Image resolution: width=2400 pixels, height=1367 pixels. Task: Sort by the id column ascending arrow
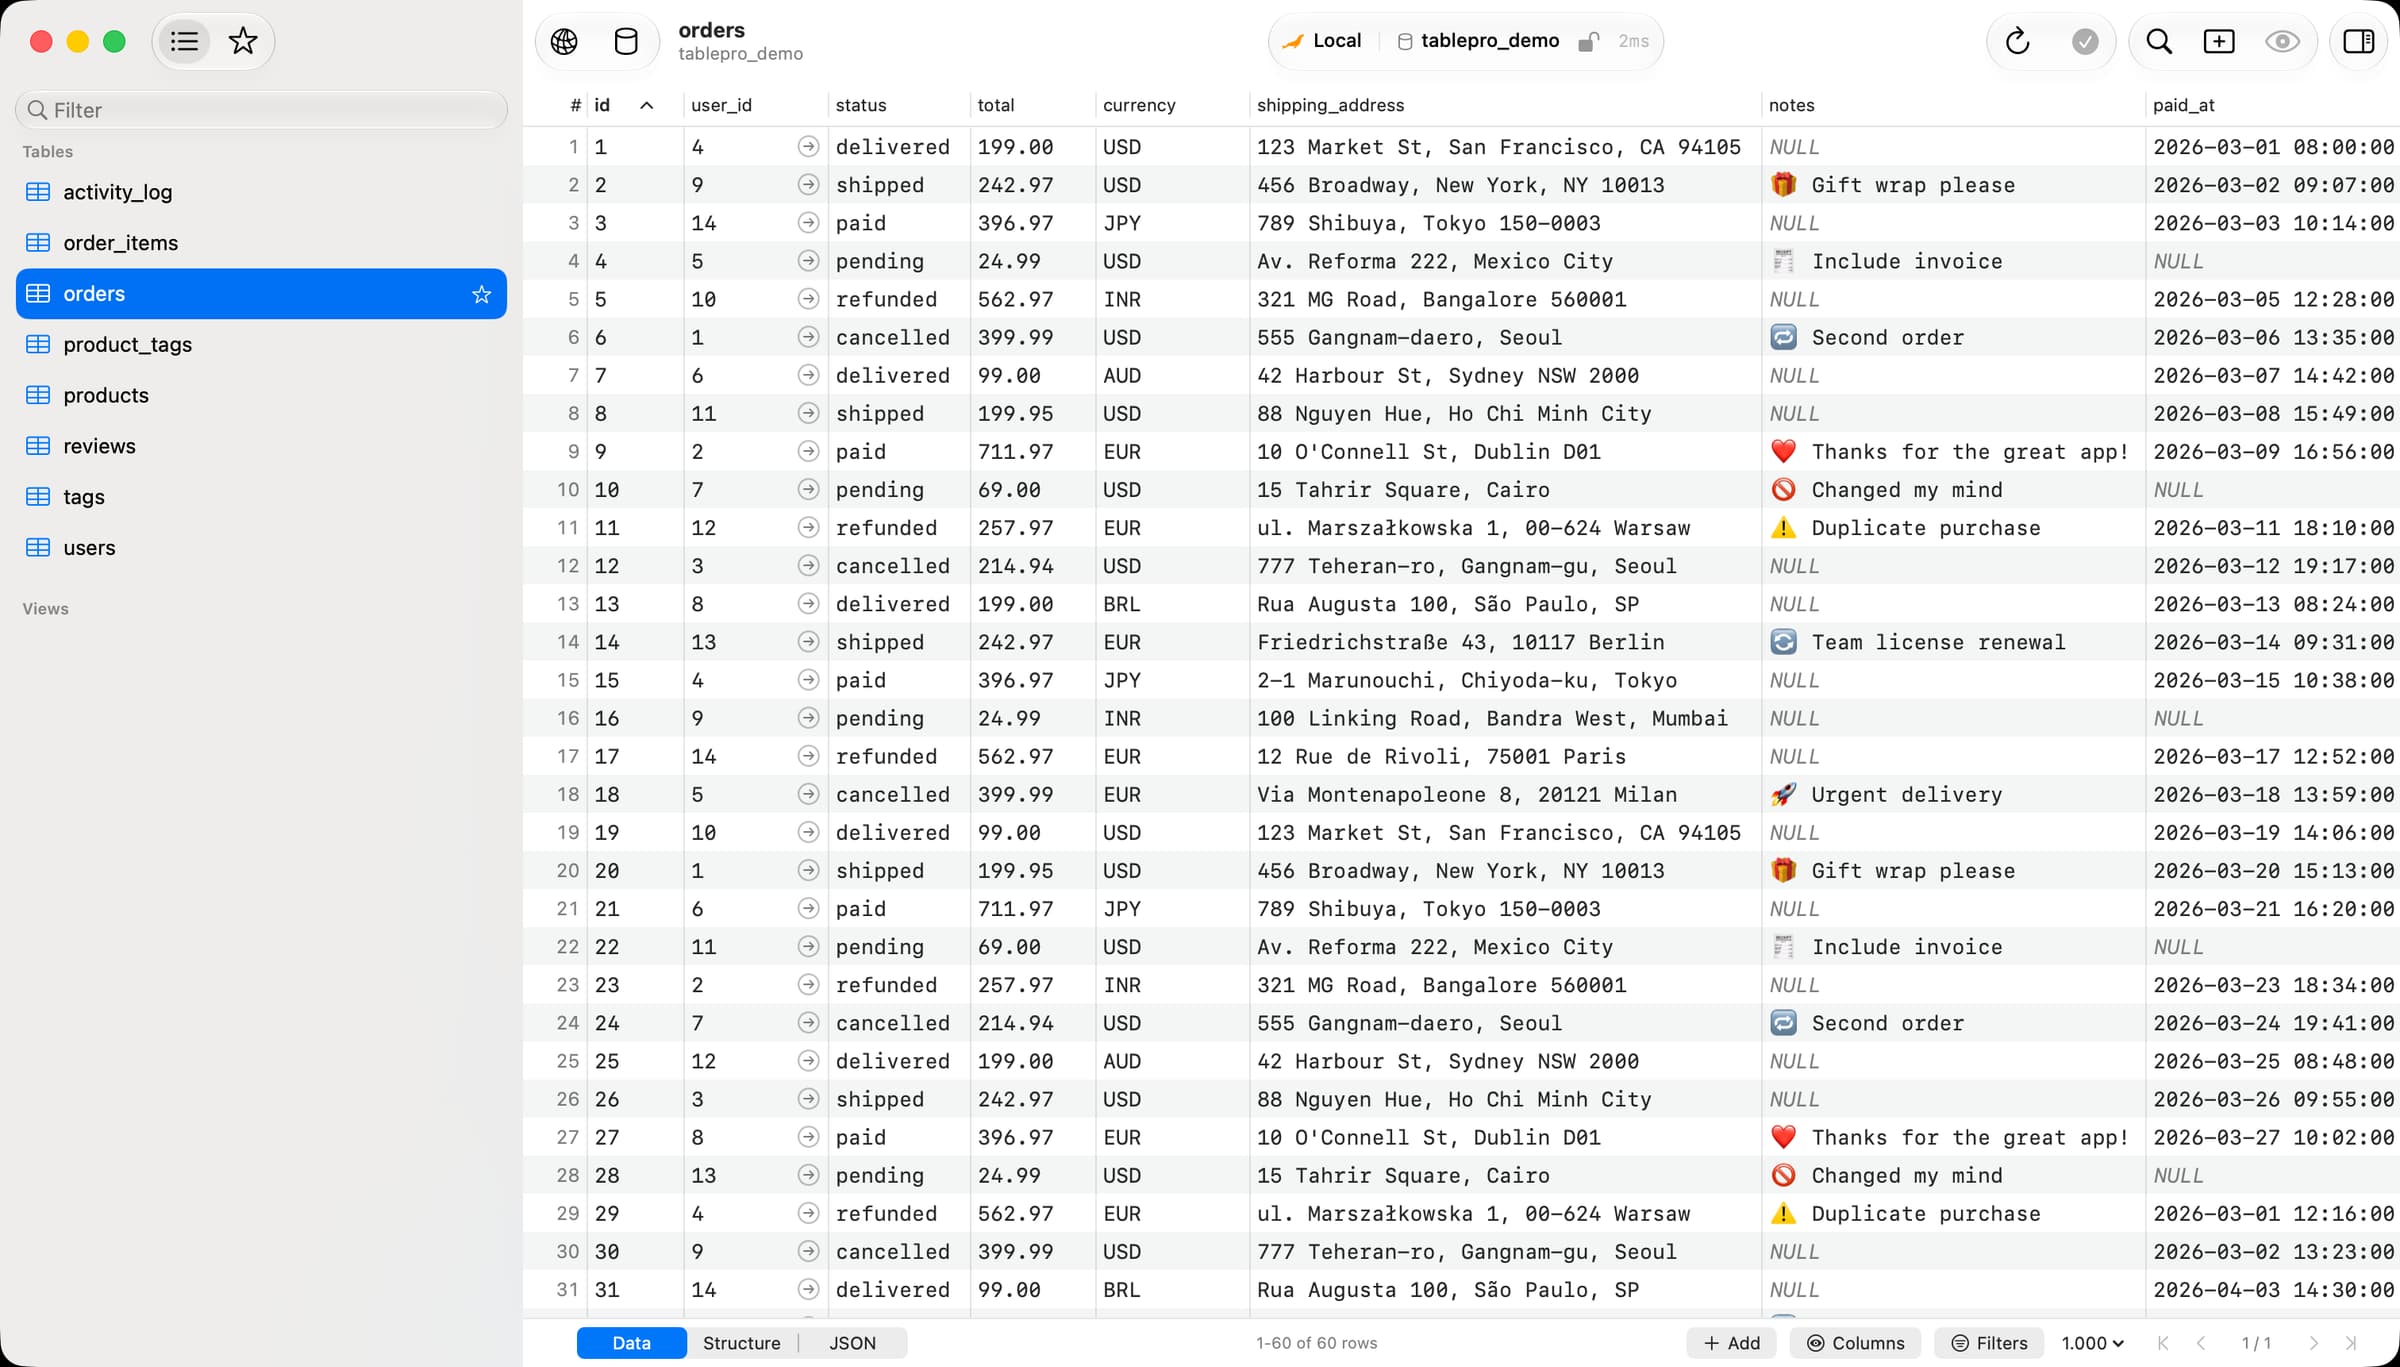(x=647, y=105)
